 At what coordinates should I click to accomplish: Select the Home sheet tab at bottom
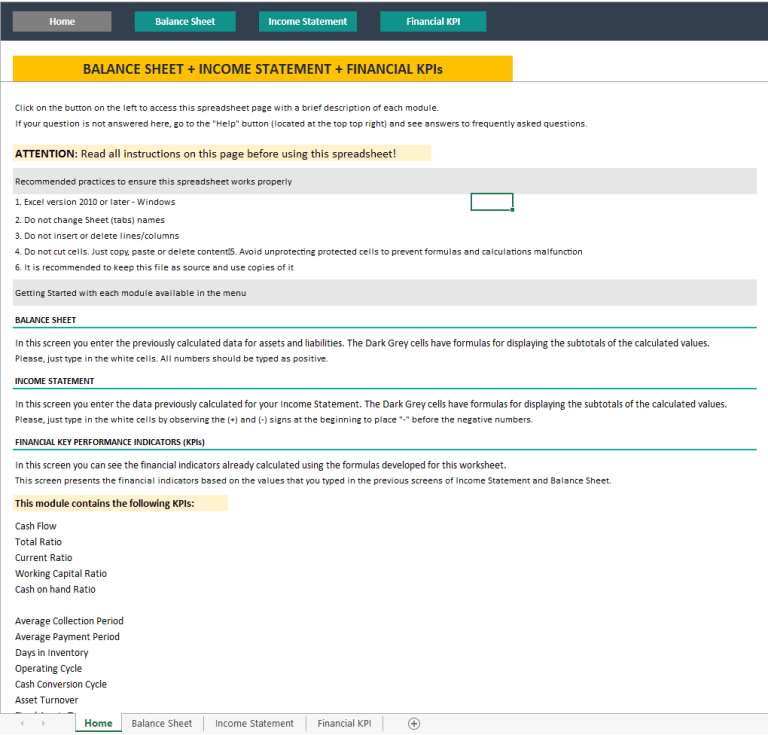98,723
